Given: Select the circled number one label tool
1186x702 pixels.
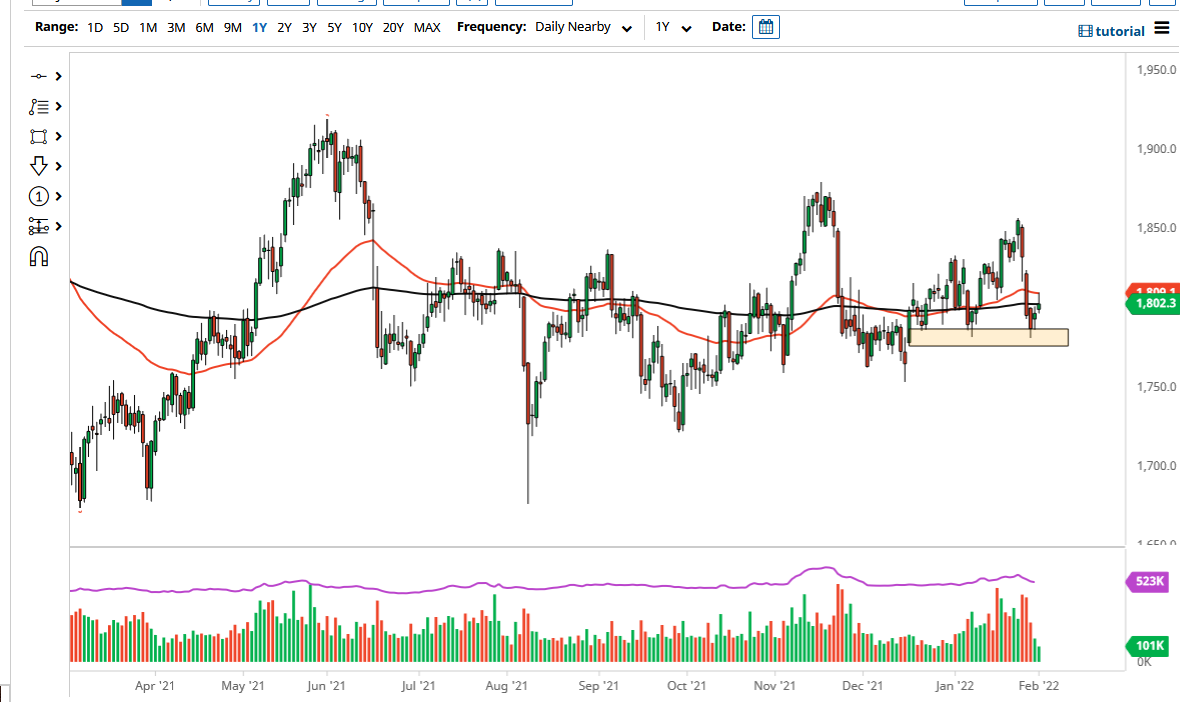Looking at the screenshot, I should (x=39, y=197).
